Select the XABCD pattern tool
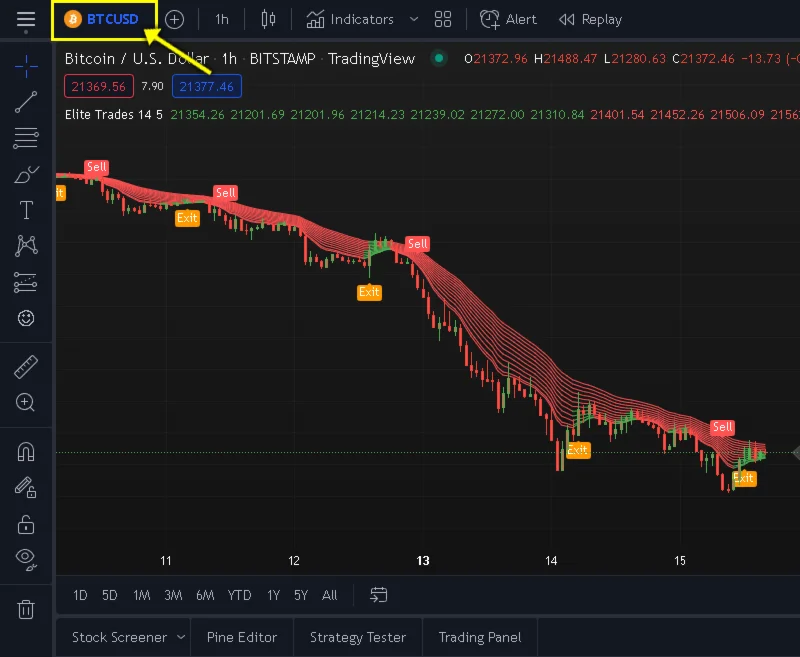 [26, 246]
